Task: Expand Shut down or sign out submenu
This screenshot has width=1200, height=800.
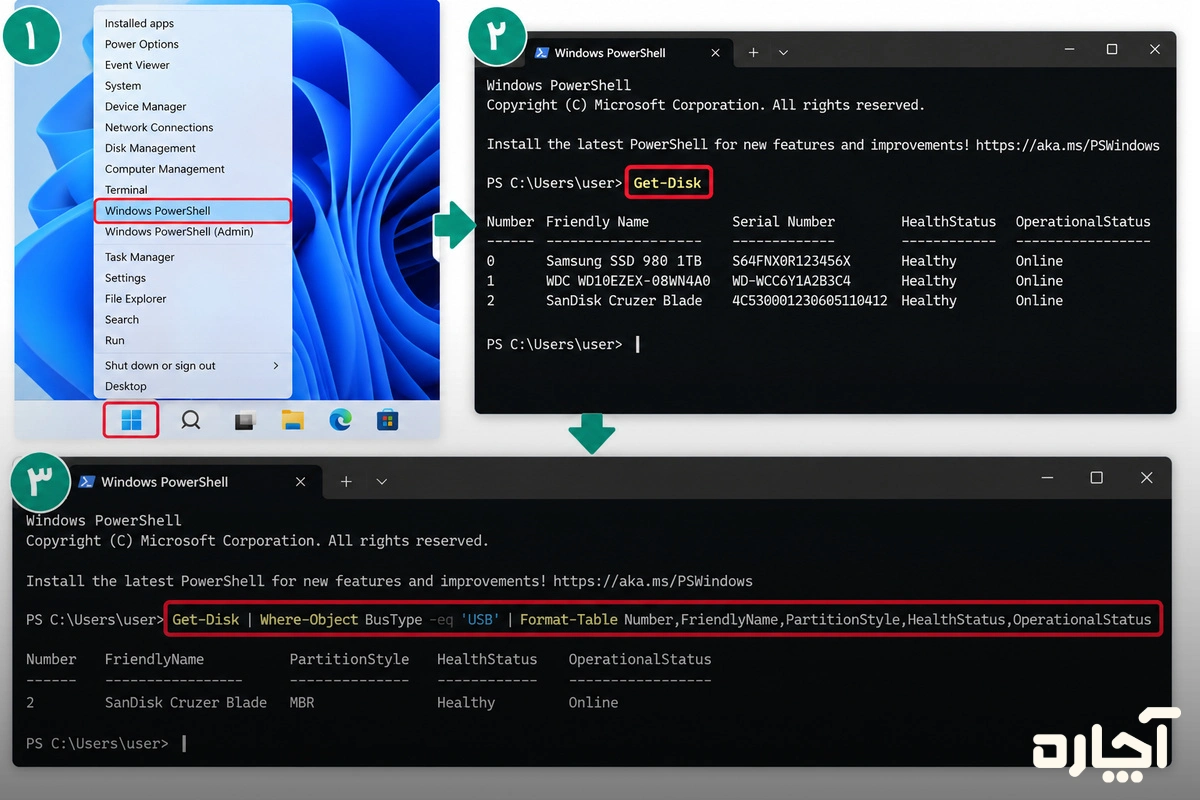Action: 192,366
